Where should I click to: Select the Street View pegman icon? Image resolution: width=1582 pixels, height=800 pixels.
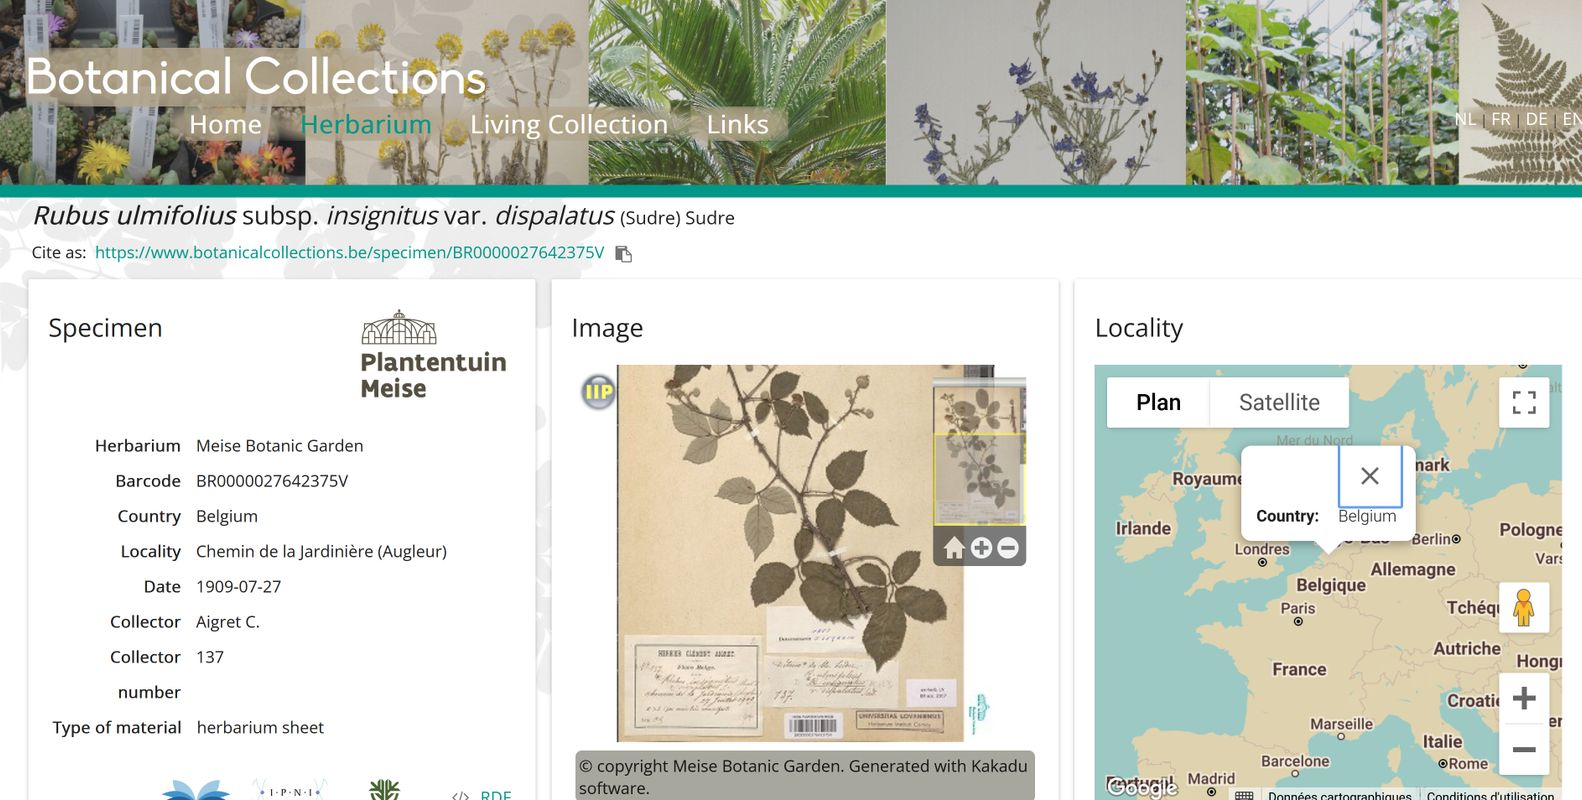[1523, 608]
